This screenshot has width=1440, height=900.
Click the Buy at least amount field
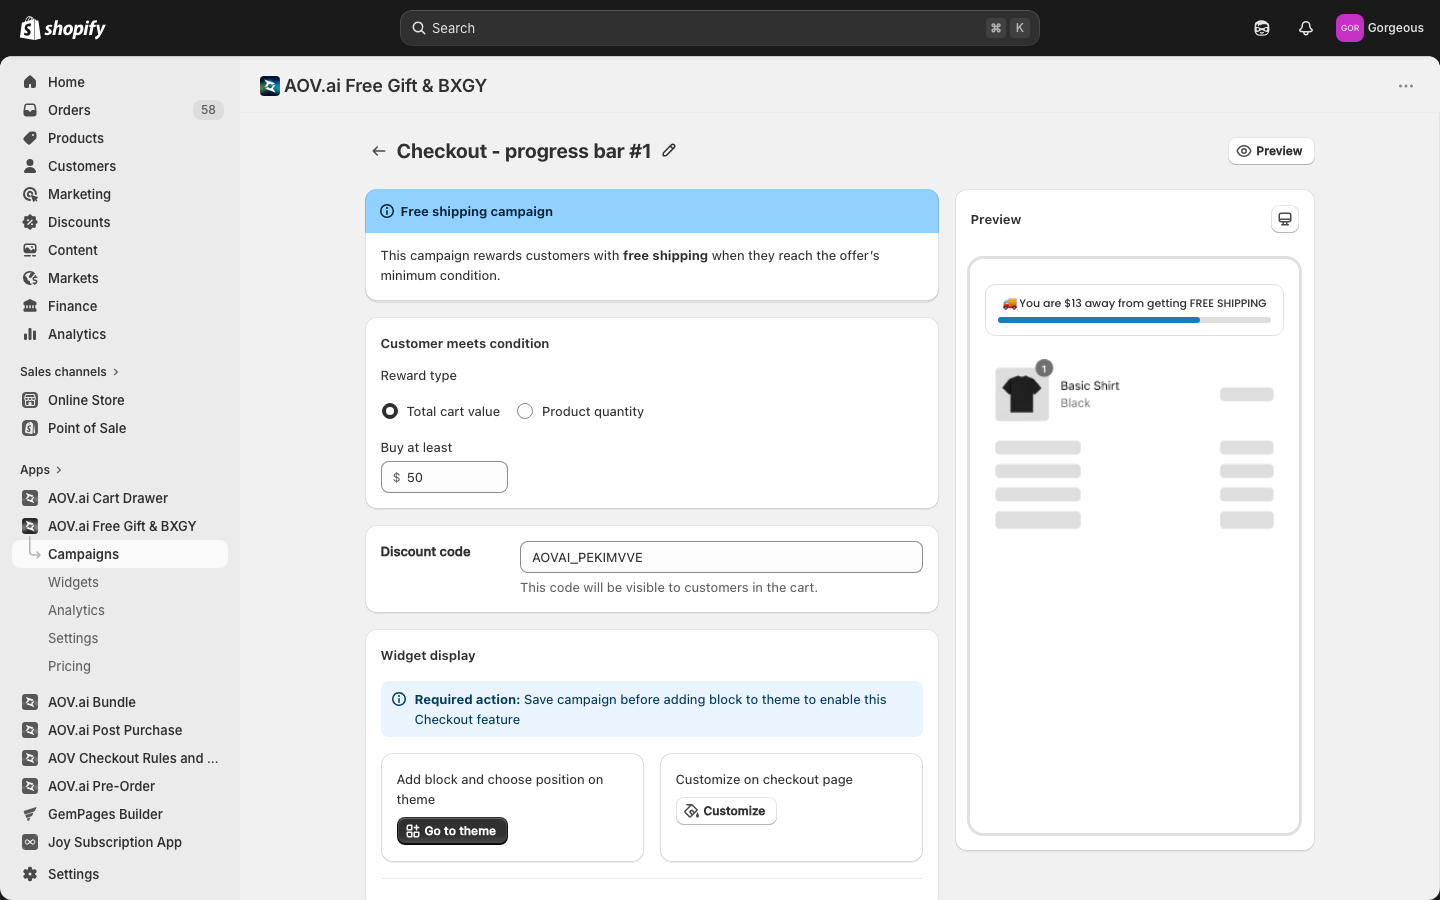point(444,477)
